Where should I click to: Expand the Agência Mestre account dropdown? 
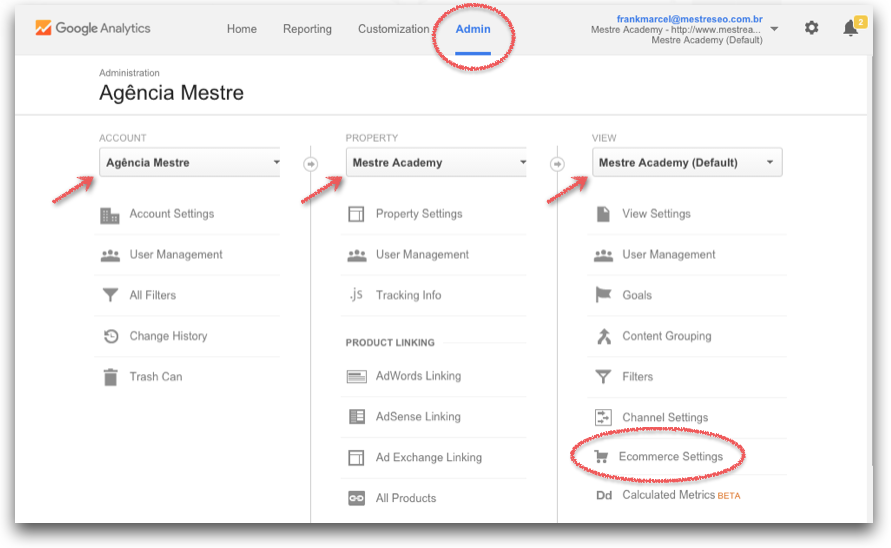(190, 162)
